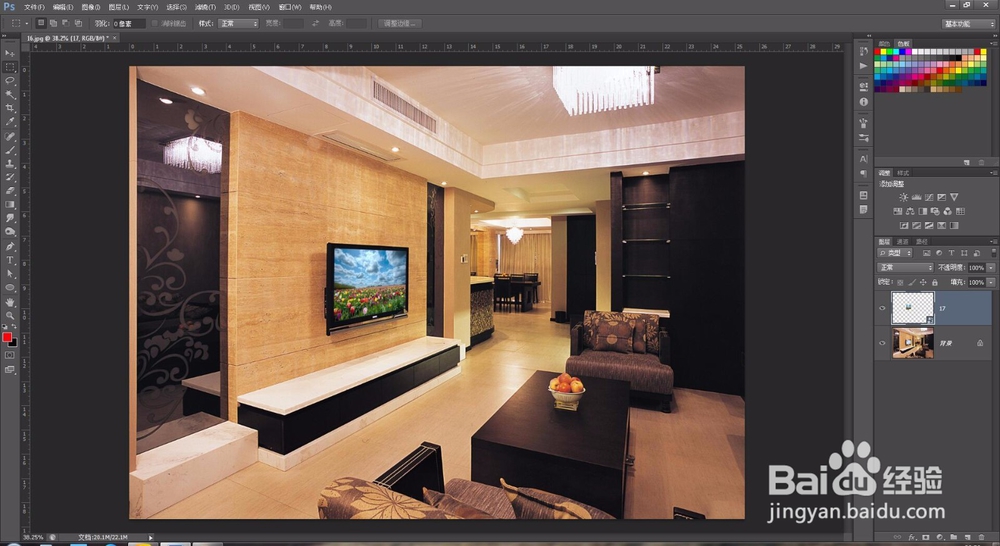Open the Layer menu

click(119, 7)
